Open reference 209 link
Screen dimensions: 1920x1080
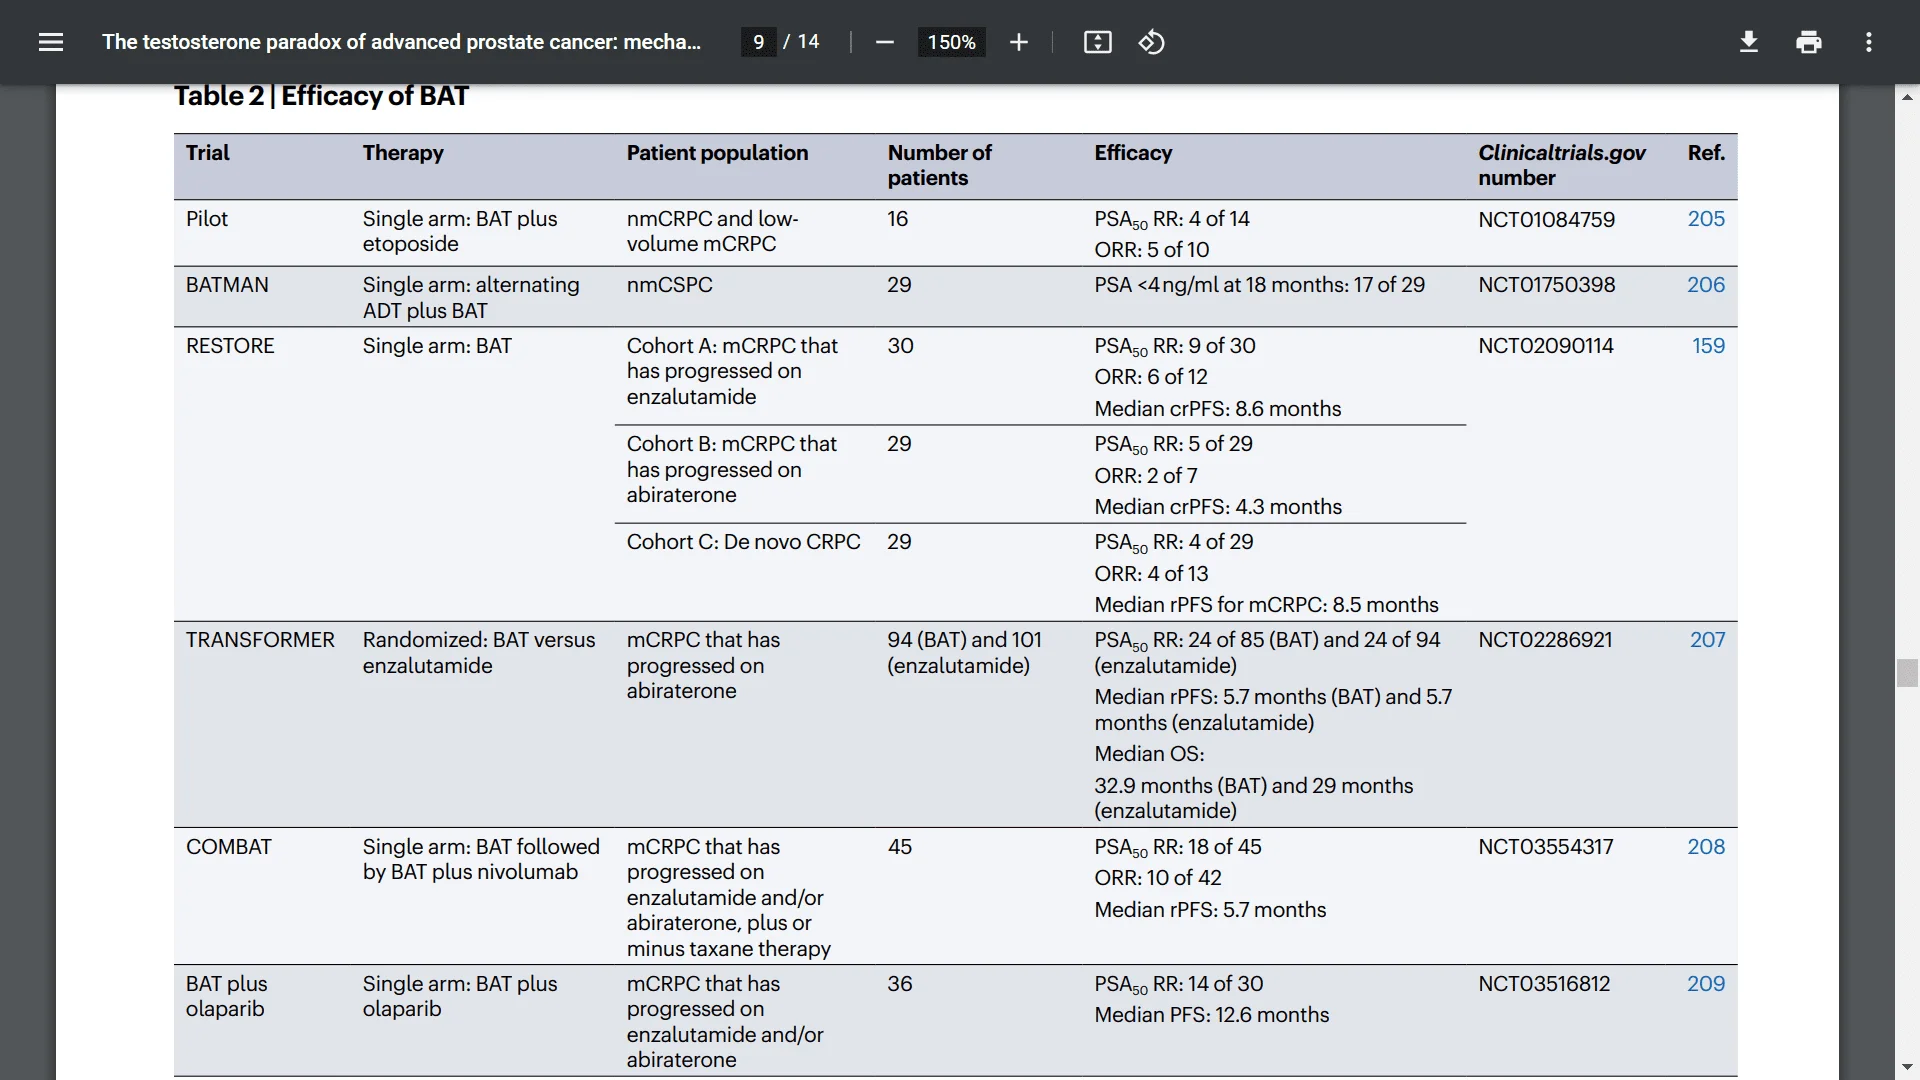pyautogui.click(x=1706, y=984)
